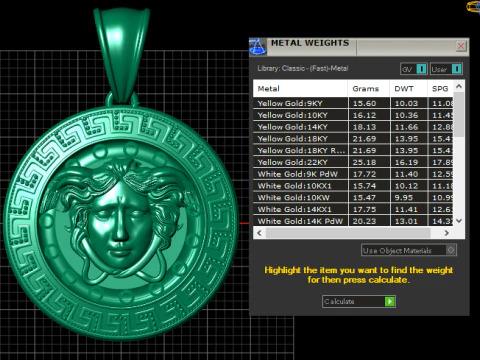Click the 18.13 grams value
Viewport: 480px width, 360px height.
(364, 127)
